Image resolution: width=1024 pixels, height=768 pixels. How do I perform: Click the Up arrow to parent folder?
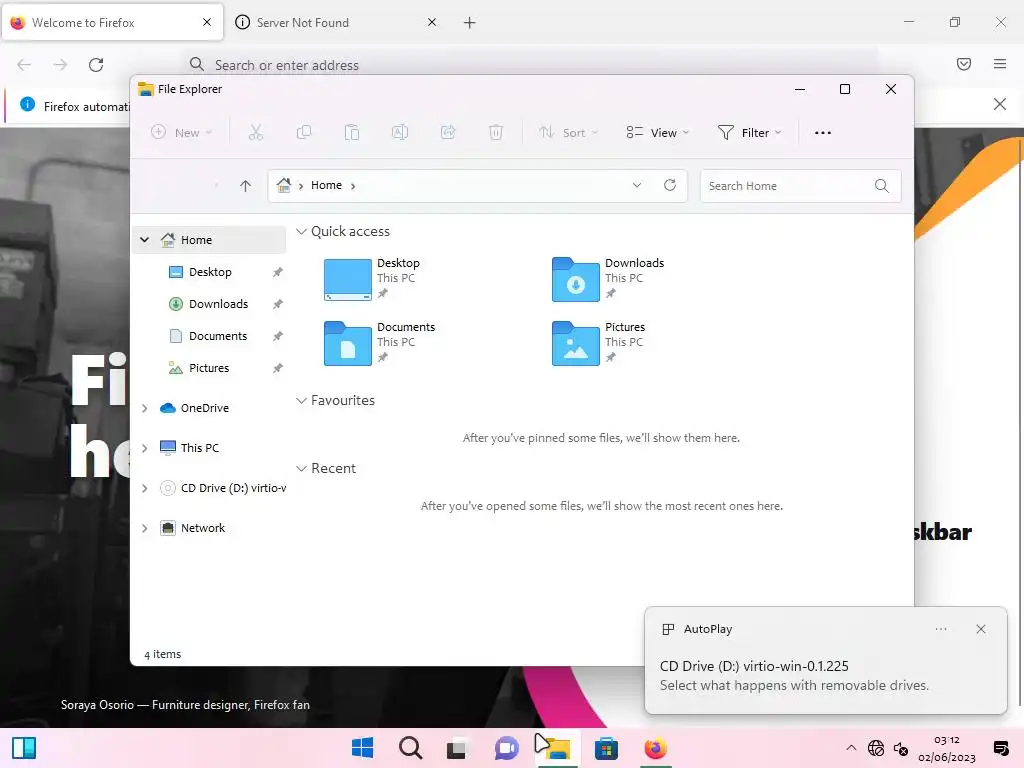pyautogui.click(x=246, y=186)
